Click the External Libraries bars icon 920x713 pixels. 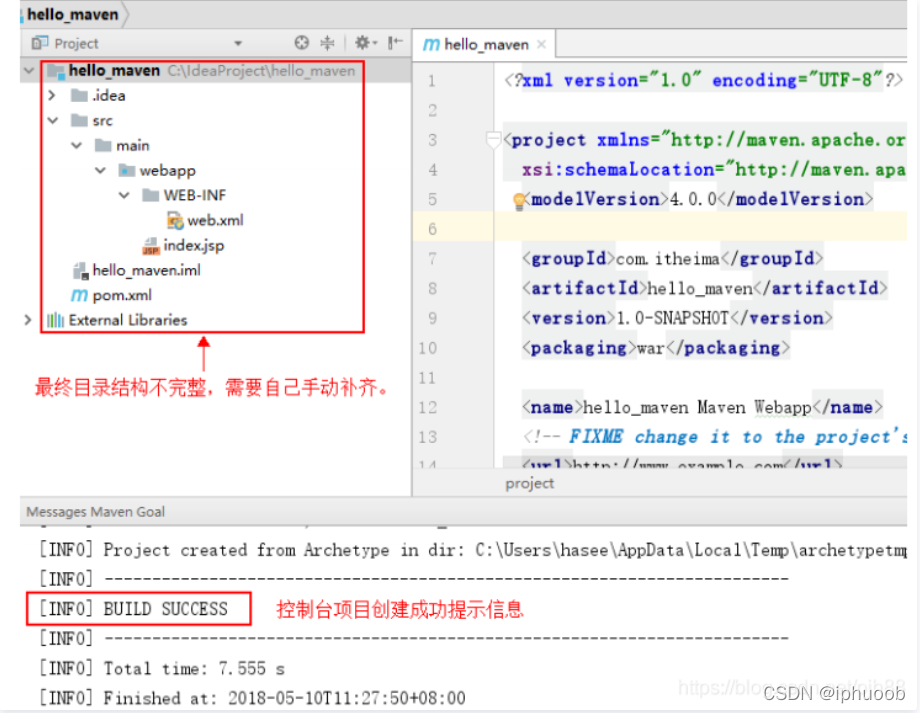pyautogui.click(x=55, y=320)
